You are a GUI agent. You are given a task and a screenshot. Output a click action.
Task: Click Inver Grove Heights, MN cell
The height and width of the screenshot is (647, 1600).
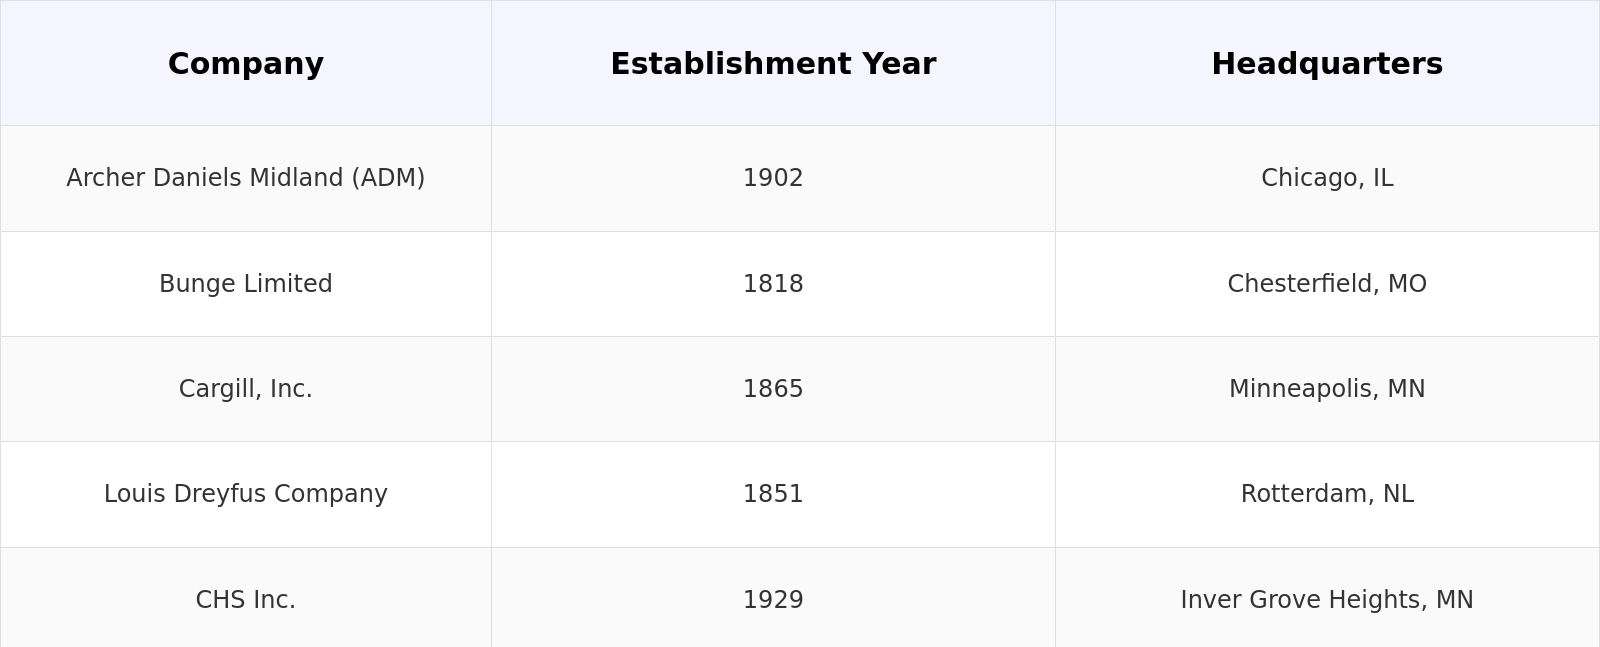[x=1326, y=600]
